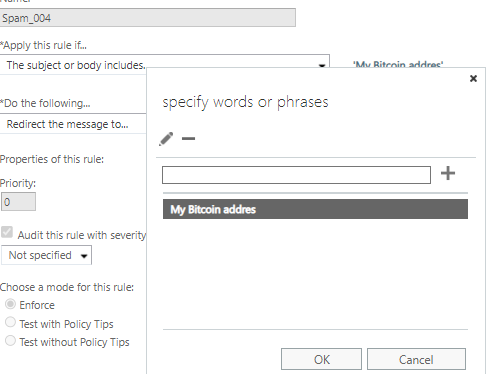The width and height of the screenshot is (486, 374).
Task: Click the Cancel button
Action: click(x=416, y=359)
